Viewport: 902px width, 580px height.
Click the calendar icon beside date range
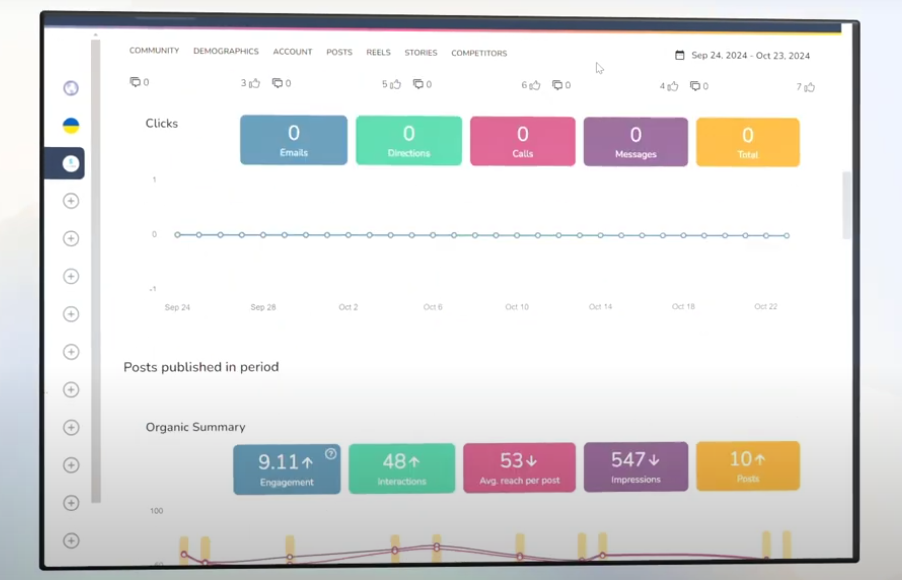680,56
